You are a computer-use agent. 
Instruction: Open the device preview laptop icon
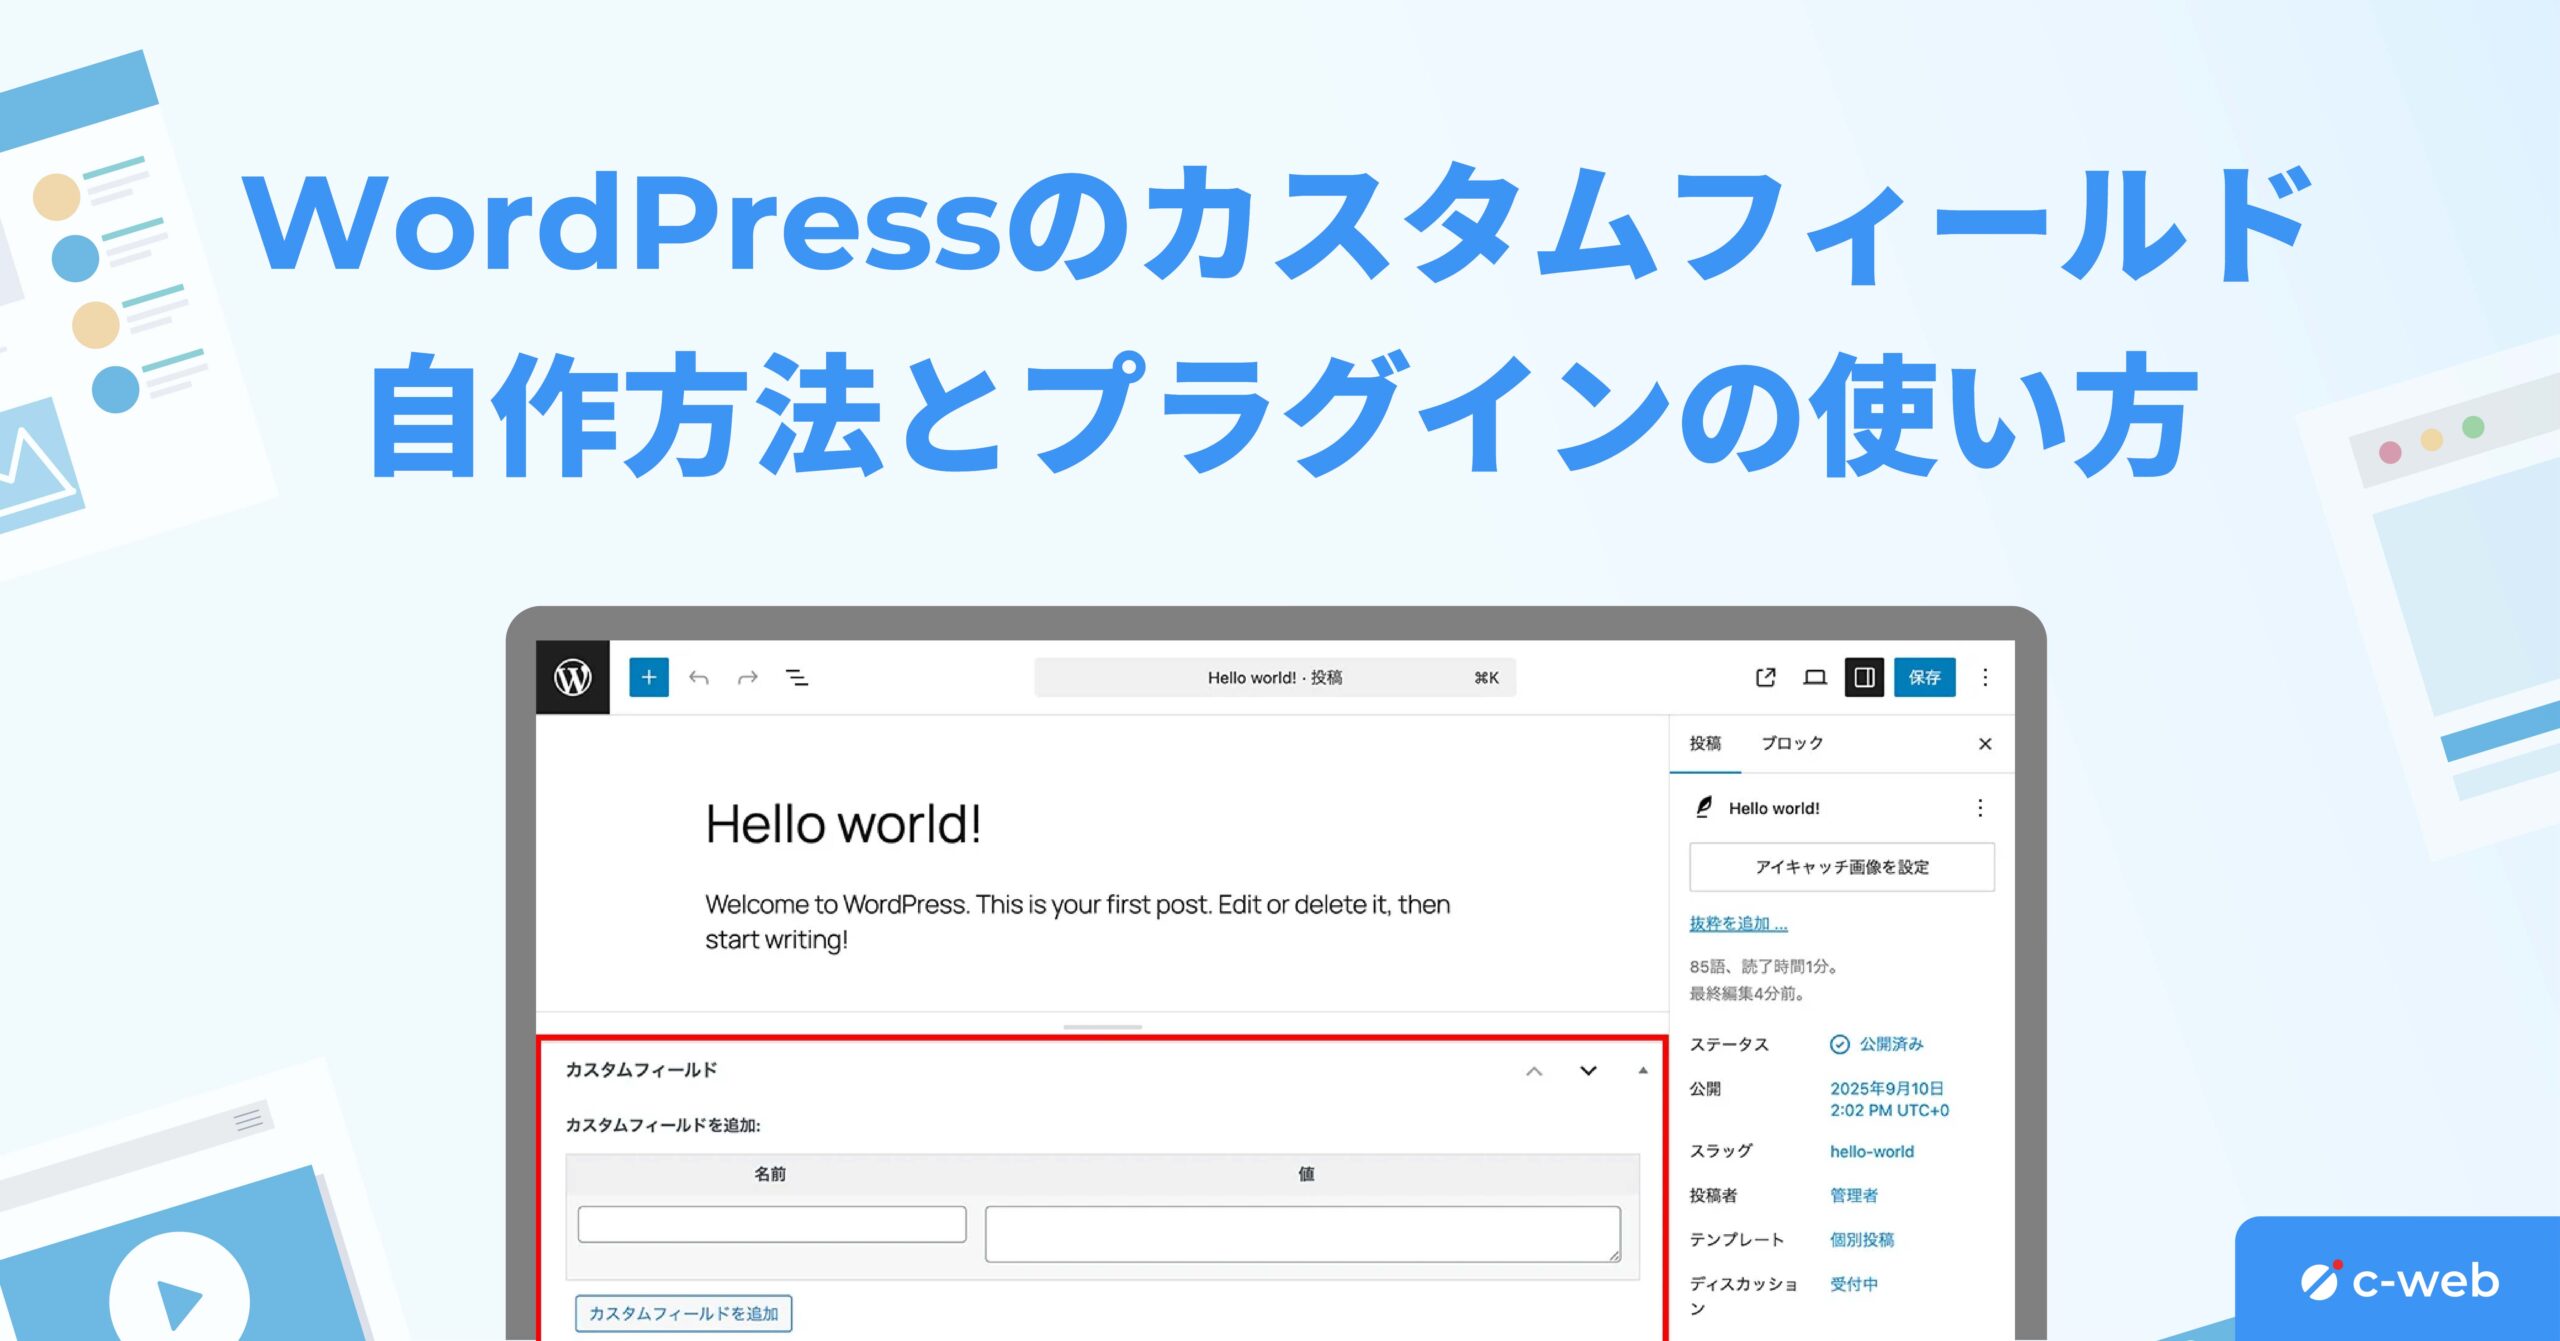1815,677
